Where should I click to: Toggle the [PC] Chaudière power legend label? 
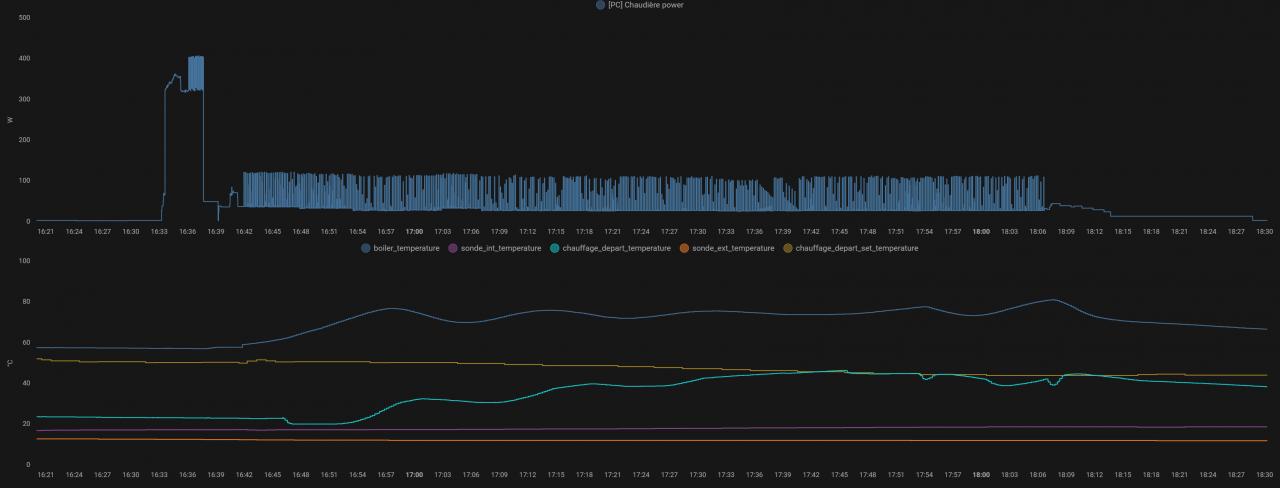click(x=646, y=5)
